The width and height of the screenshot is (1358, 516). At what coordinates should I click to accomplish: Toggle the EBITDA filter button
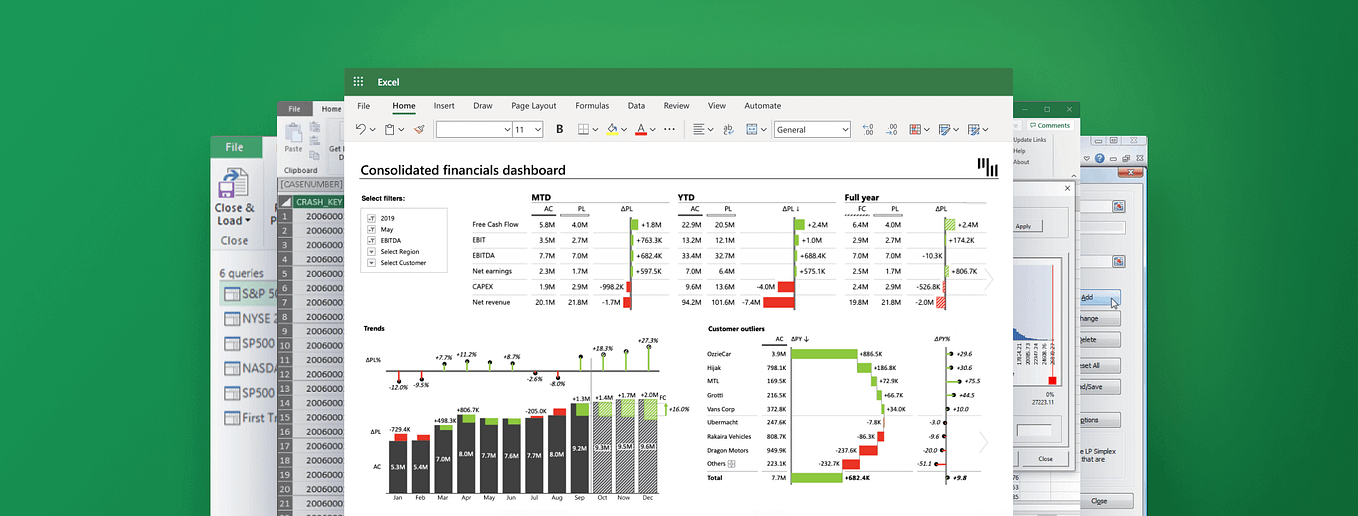click(x=371, y=240)
